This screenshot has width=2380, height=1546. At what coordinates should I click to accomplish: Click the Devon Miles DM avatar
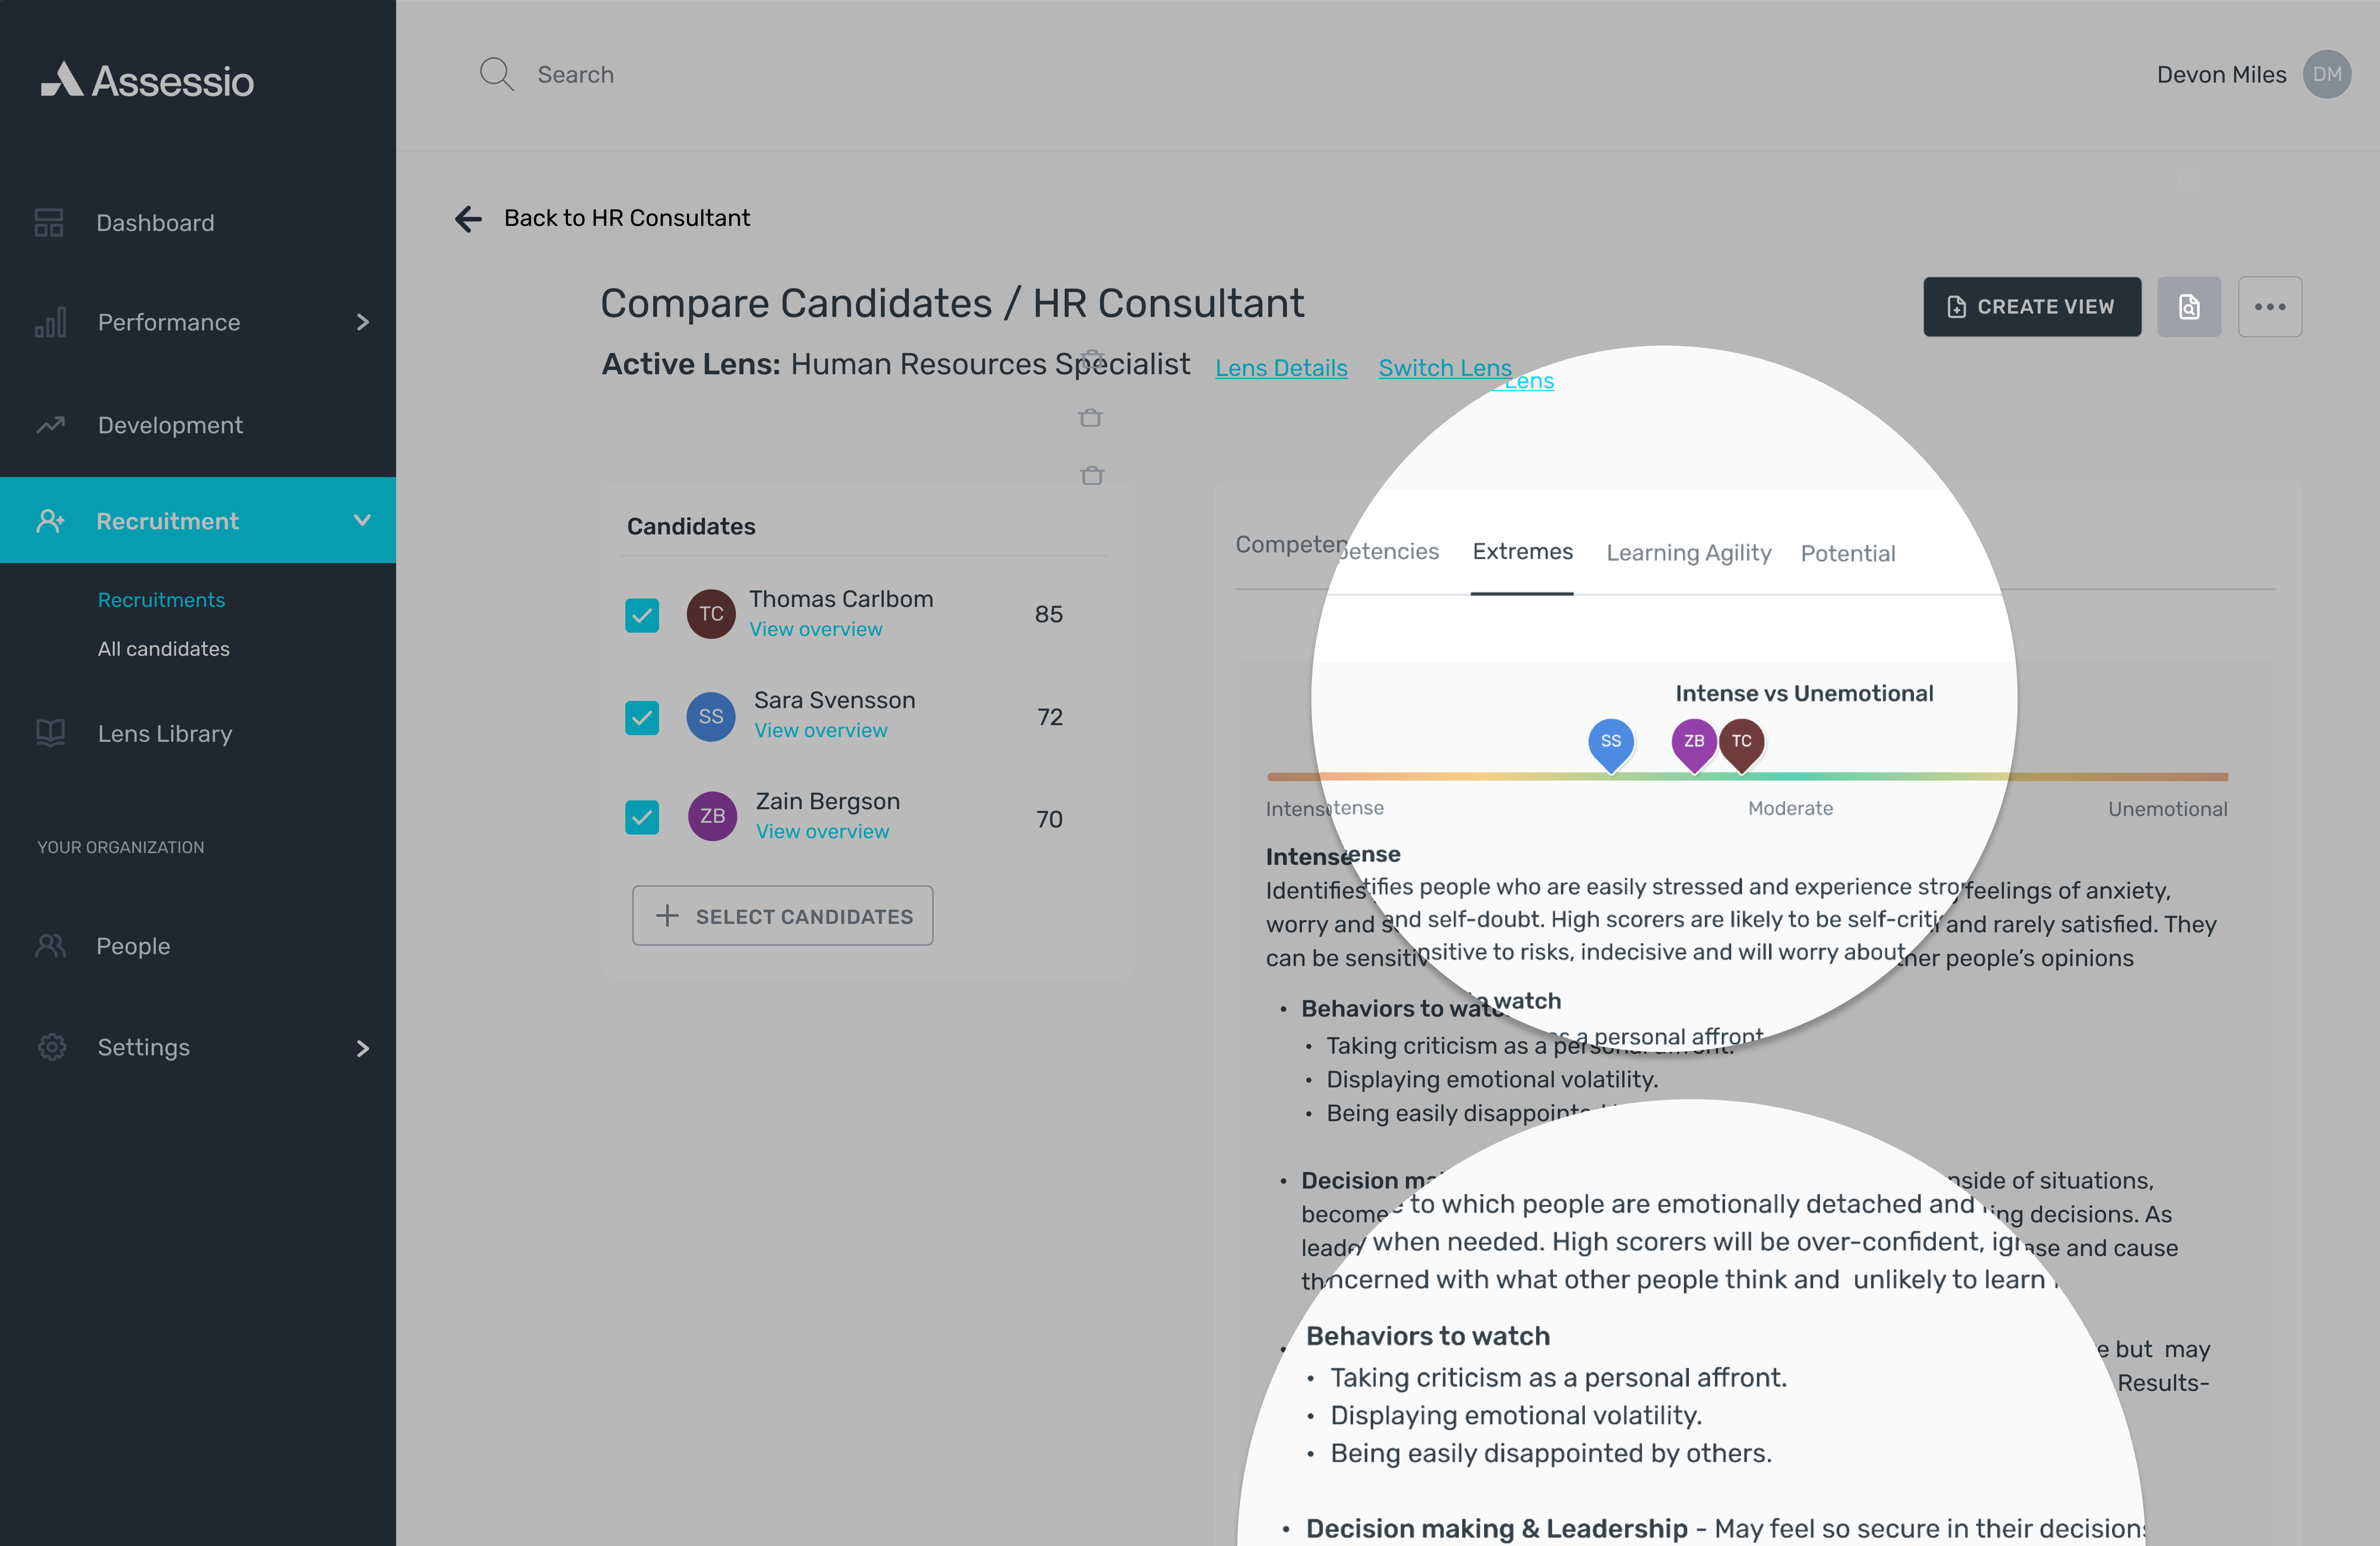click(x=2326, y=74)
